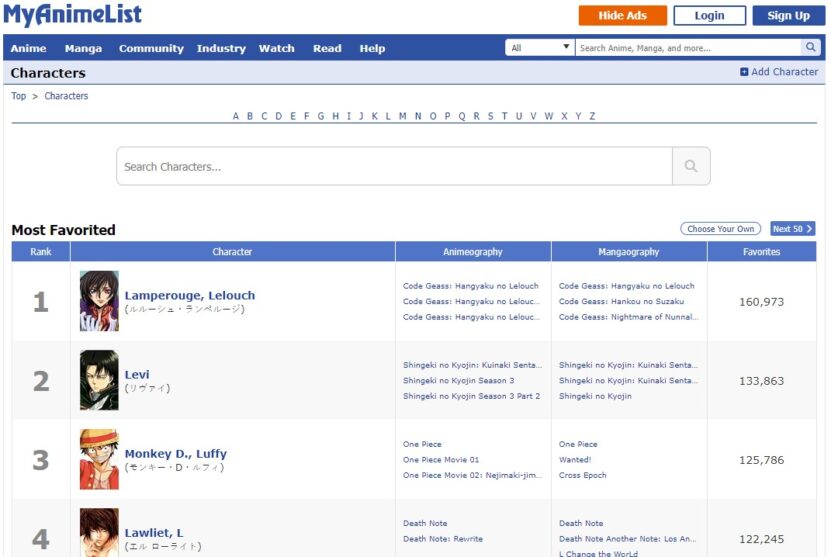The image size is (831, 557).
Task: Open Monkey D. Luffy's portrait image
Action: point(99,460)
